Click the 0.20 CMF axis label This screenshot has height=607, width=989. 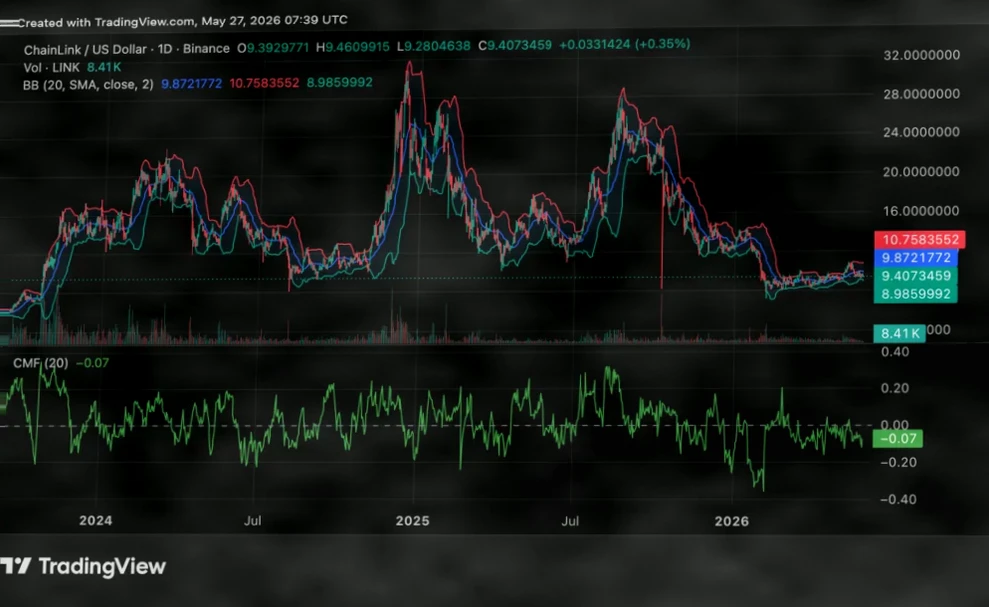[895, 388]
